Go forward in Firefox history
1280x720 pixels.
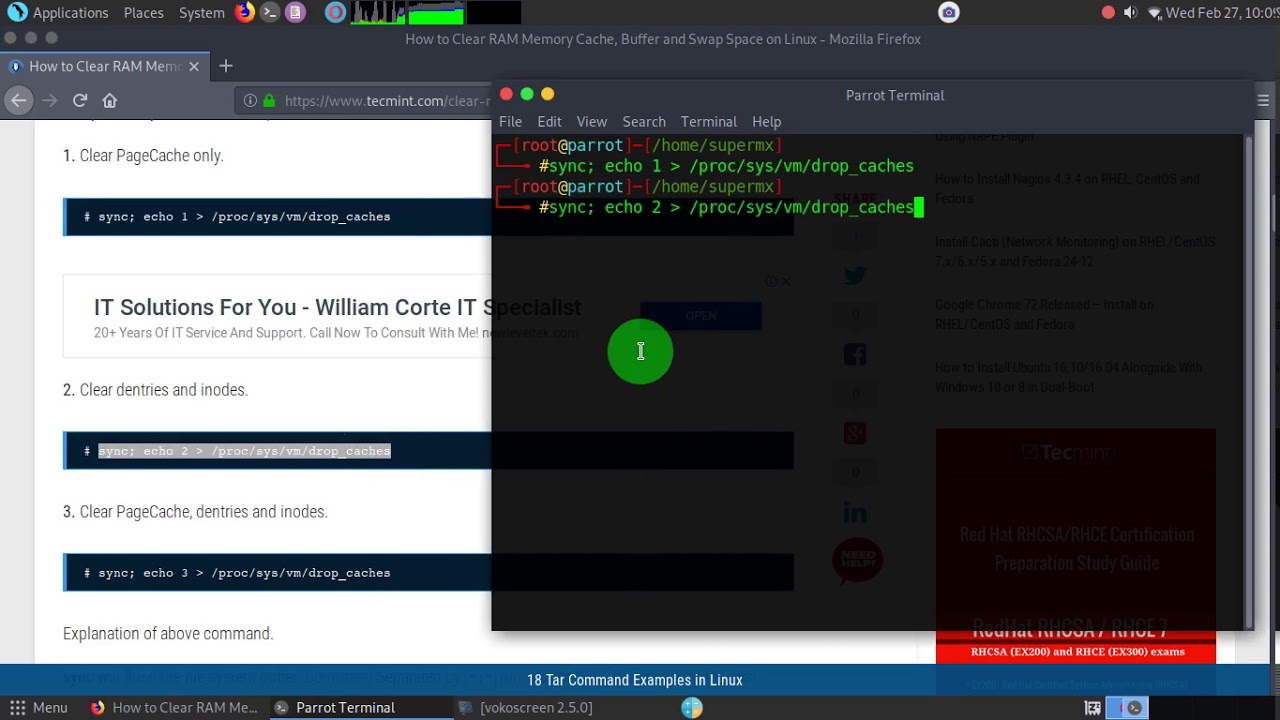click(x=50, y=100)
